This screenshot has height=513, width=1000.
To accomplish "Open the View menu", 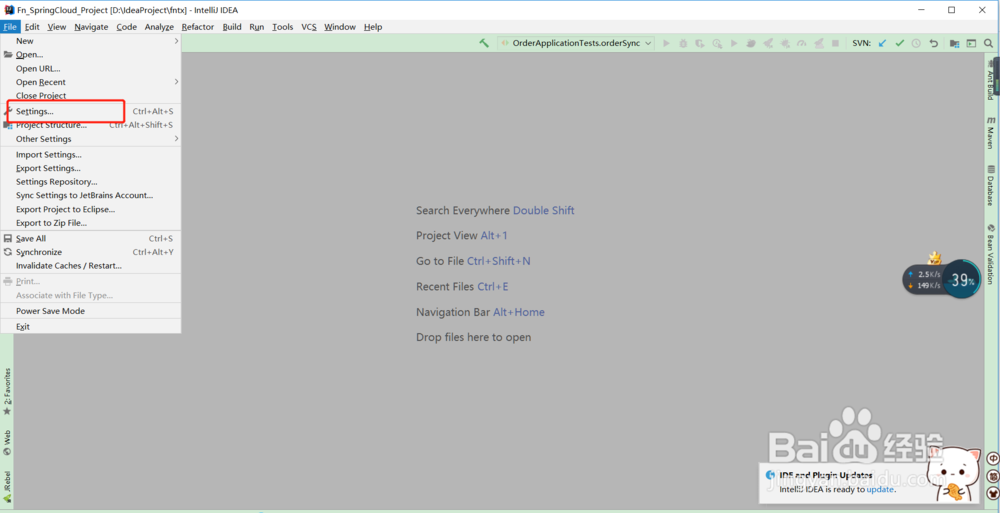I will click(x=57, y=27).
